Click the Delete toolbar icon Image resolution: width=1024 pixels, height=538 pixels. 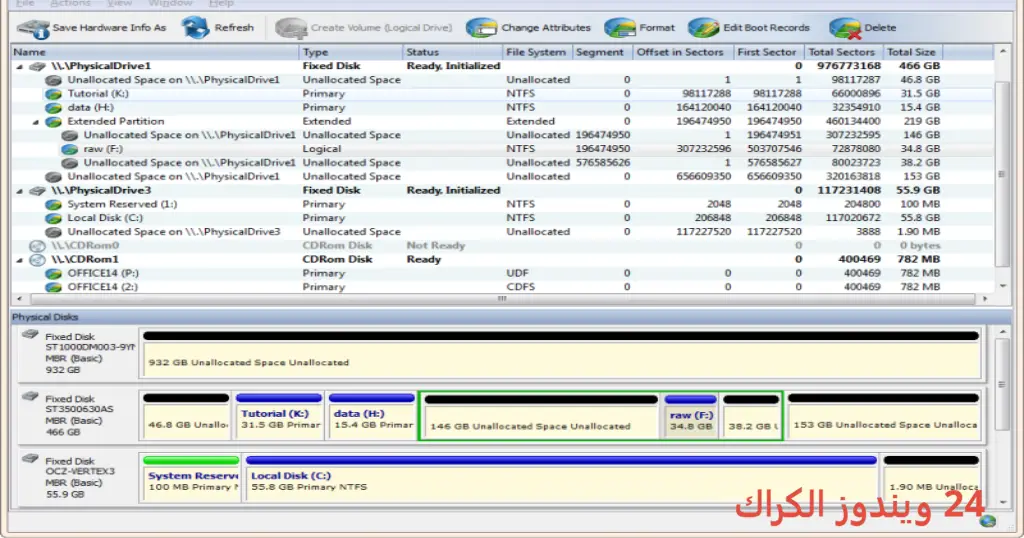[845, 28]
